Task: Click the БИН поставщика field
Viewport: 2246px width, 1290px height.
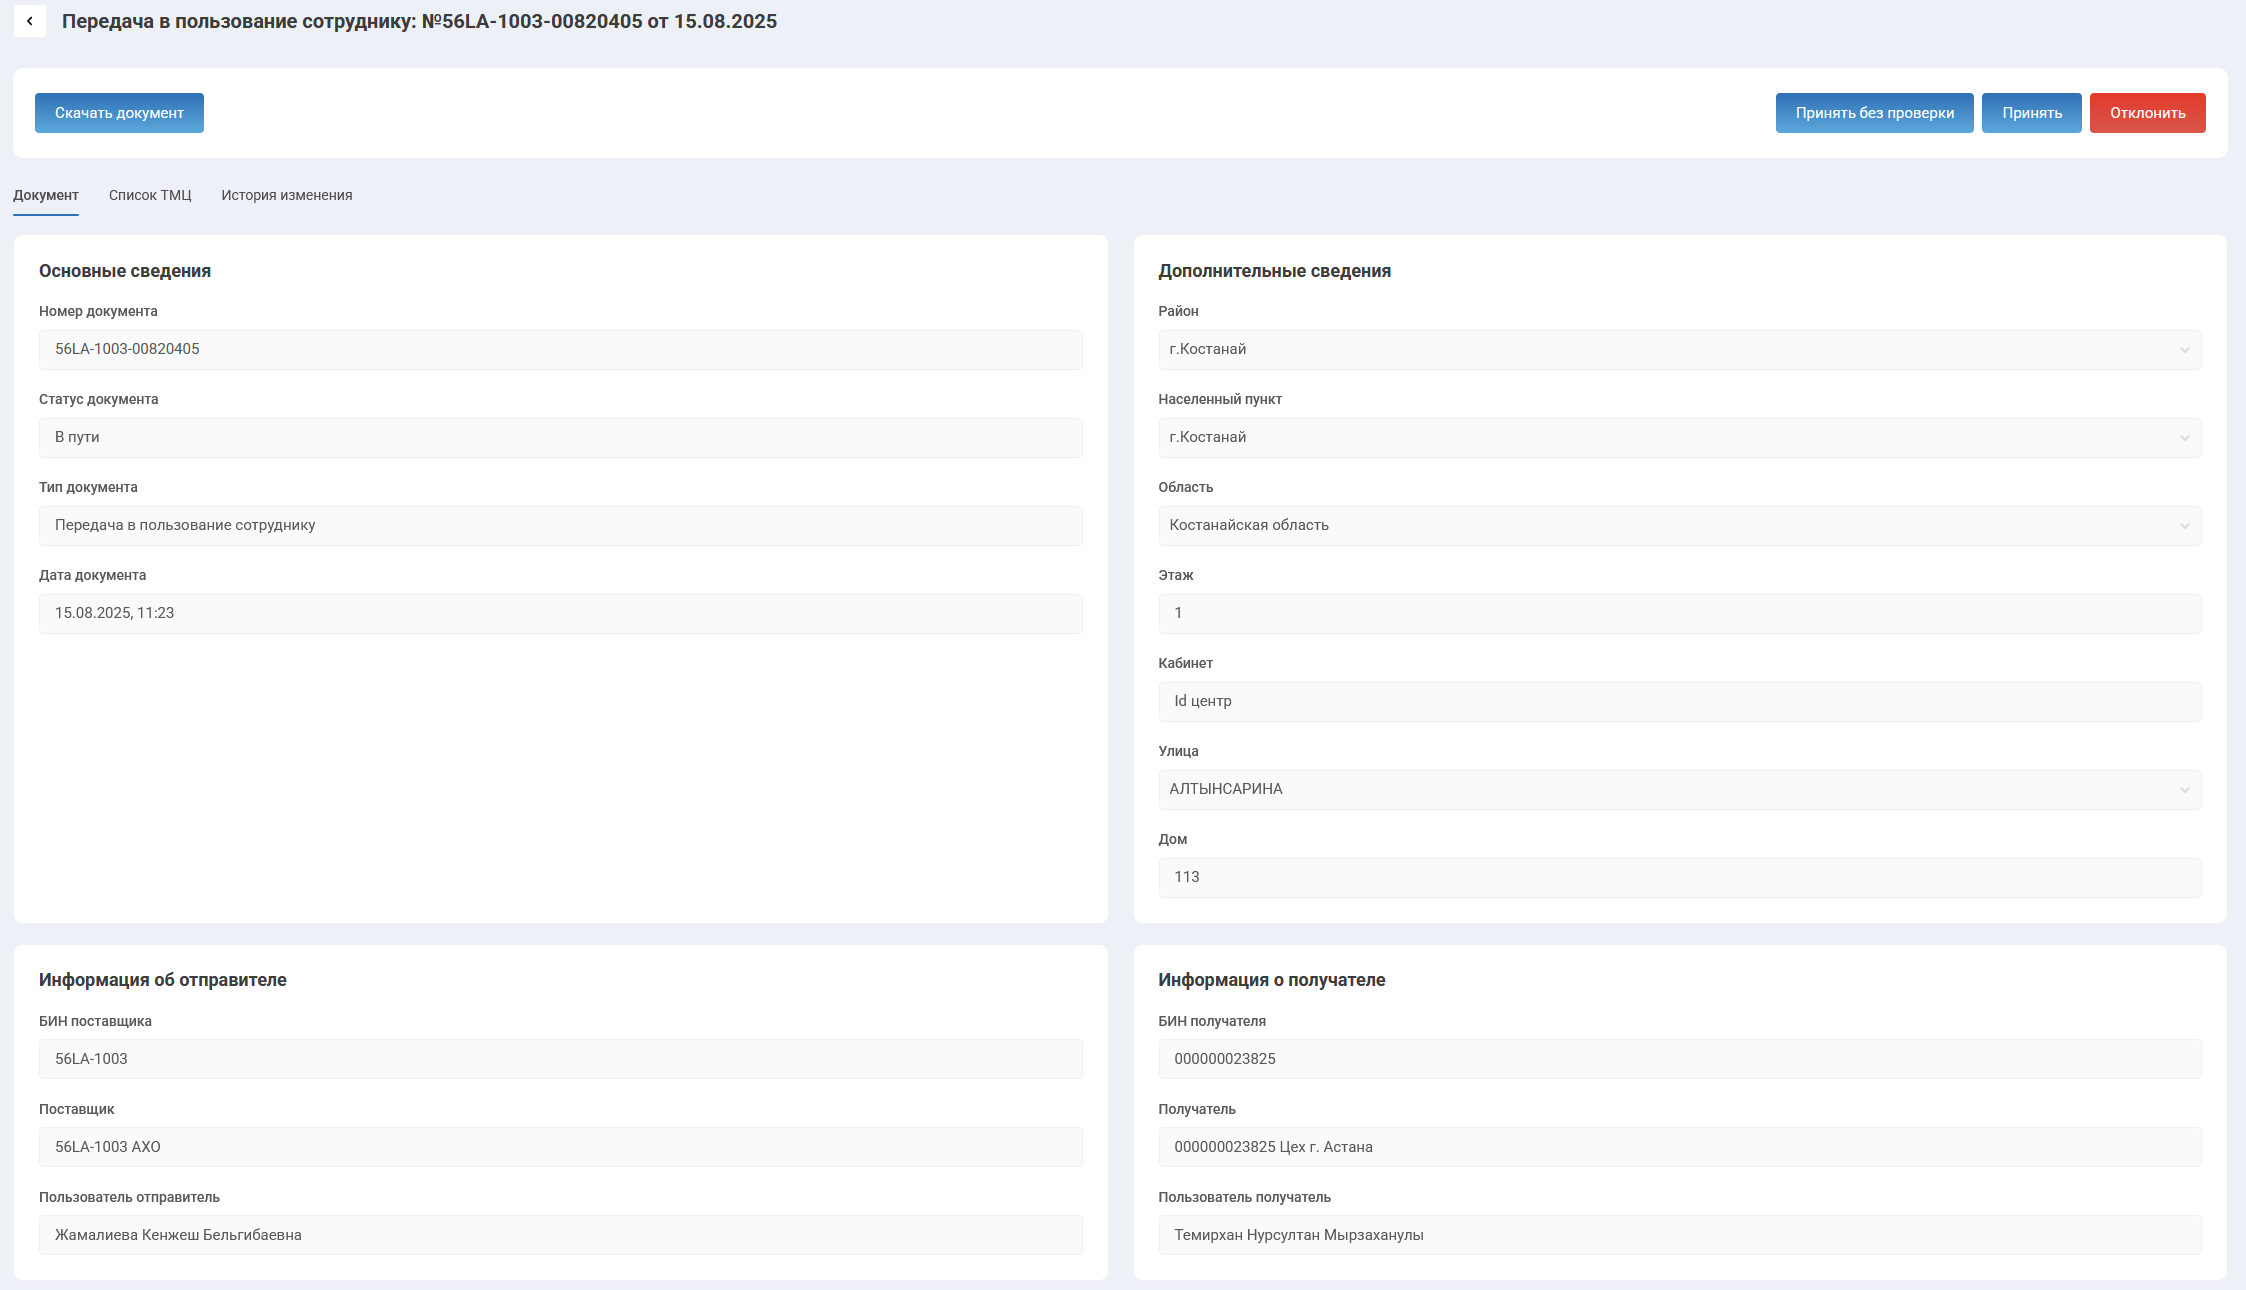Action: [560, 1059]
